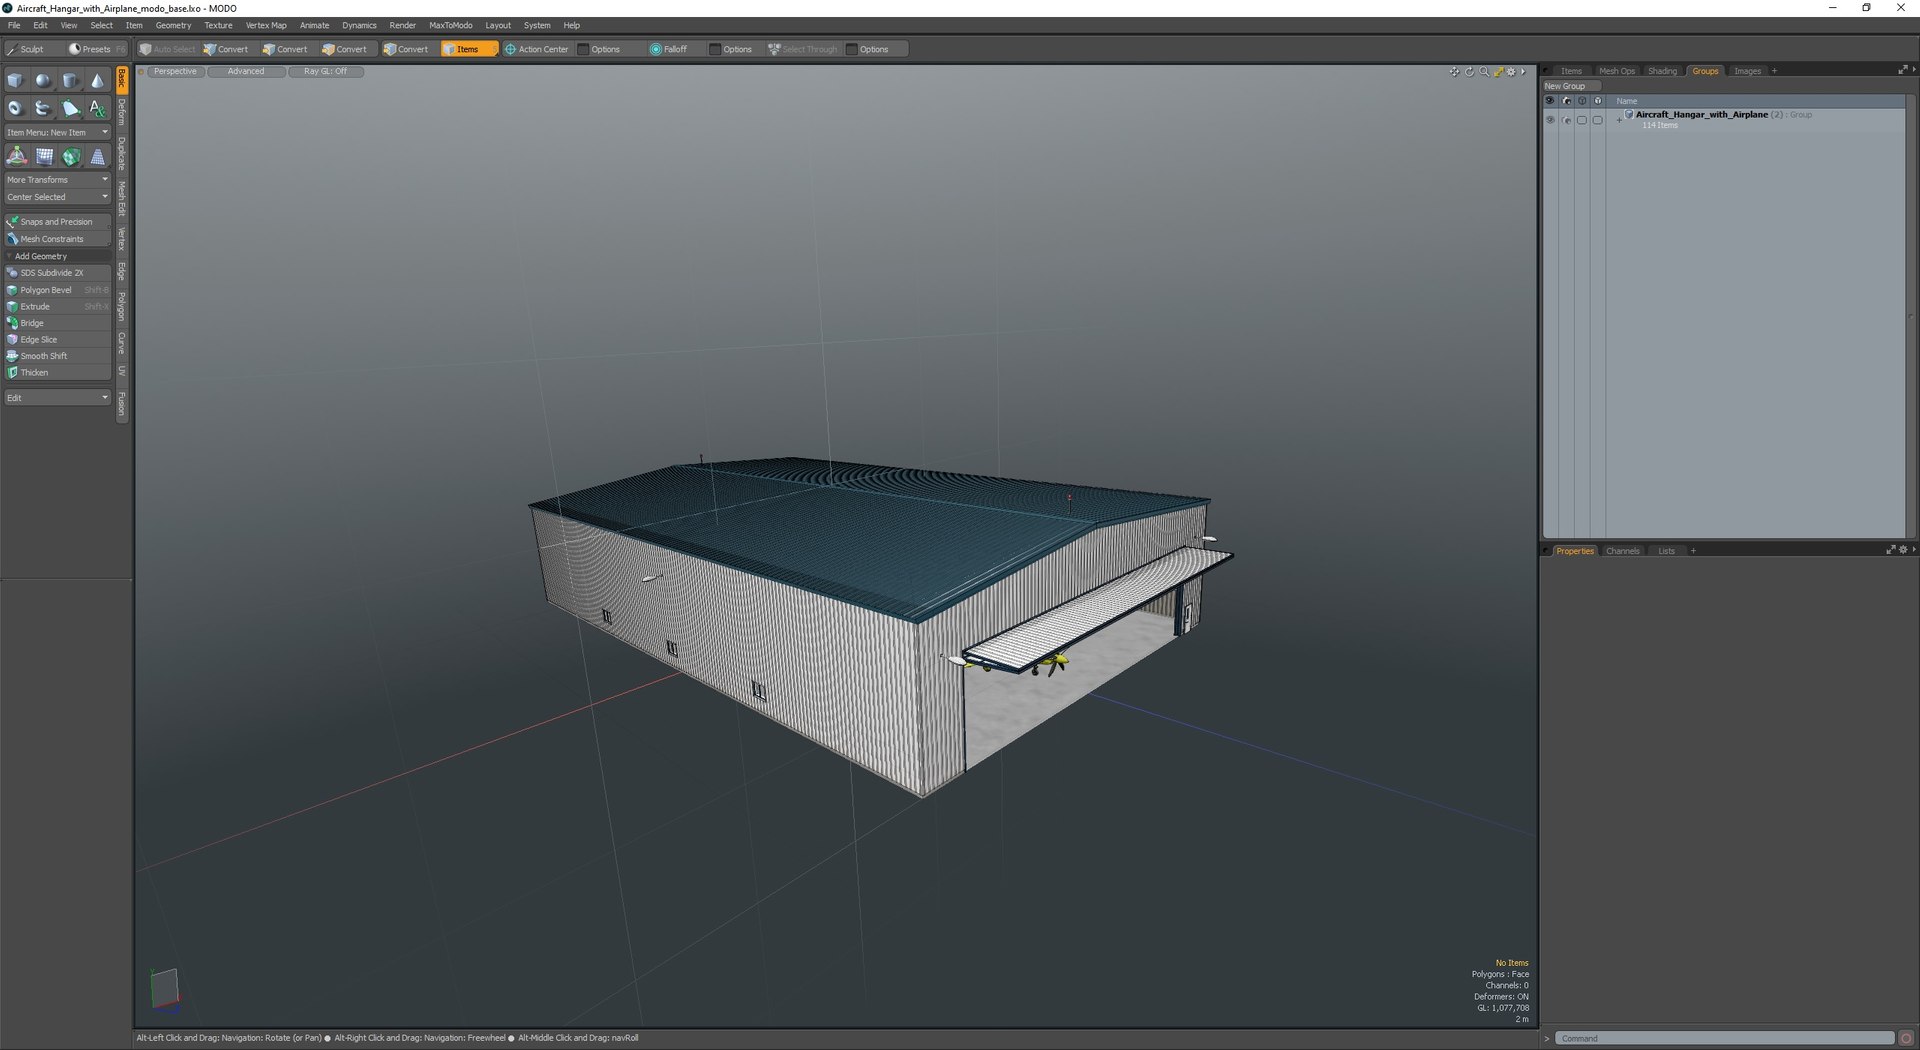
Task: Open Perspective view type dropdown
Action: coord(175,72)
